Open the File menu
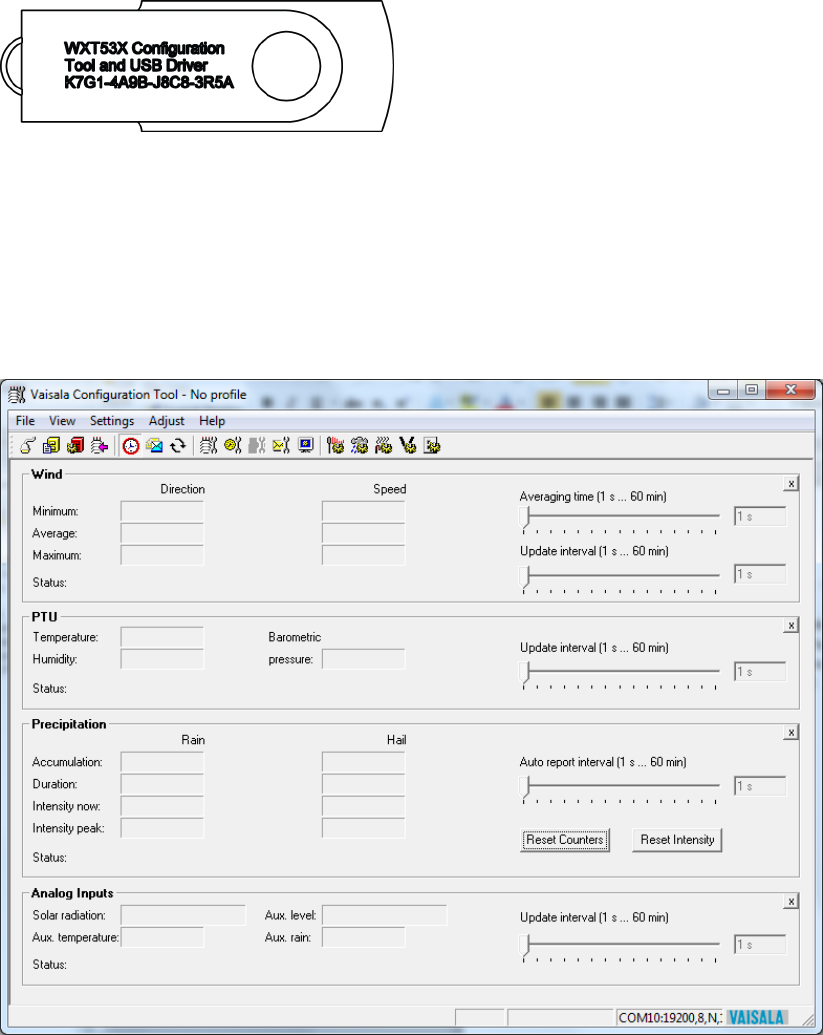This screenshot has width=823, height=1035. (25, 420)
